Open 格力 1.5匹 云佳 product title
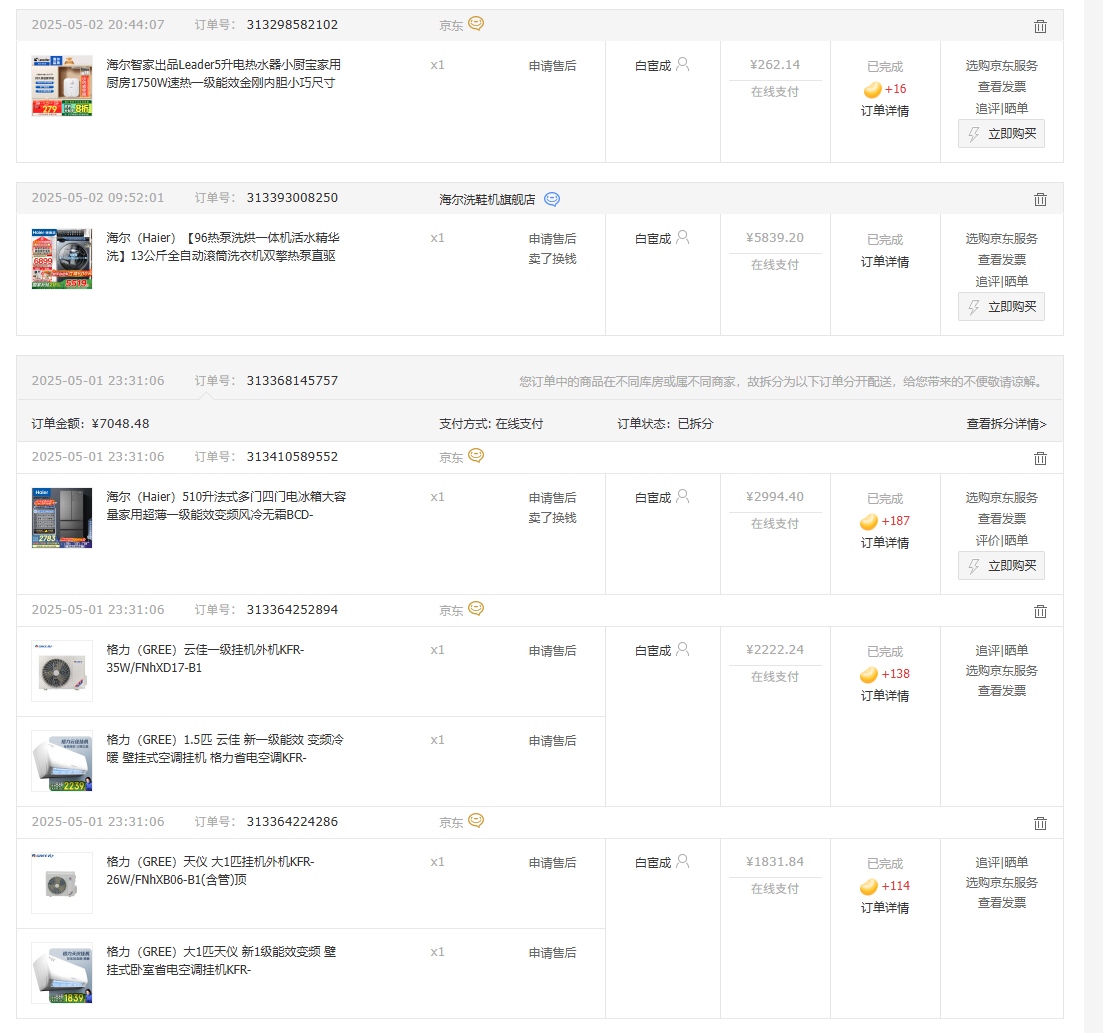 [x=225, y=749]
